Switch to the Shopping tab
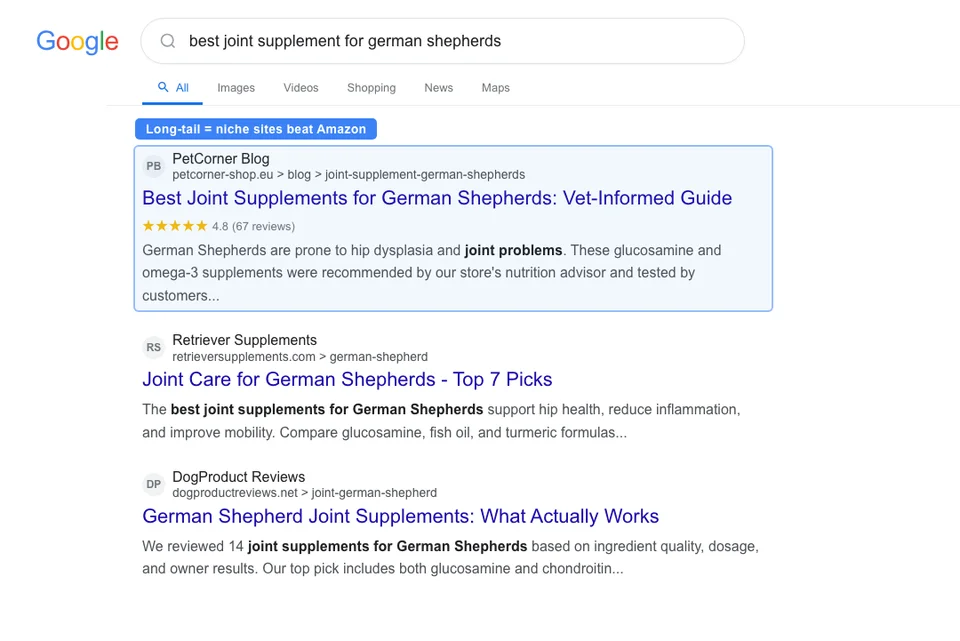The width and height of the screenshot is (960, 641). pyautogui.click(x=371, y=88)
